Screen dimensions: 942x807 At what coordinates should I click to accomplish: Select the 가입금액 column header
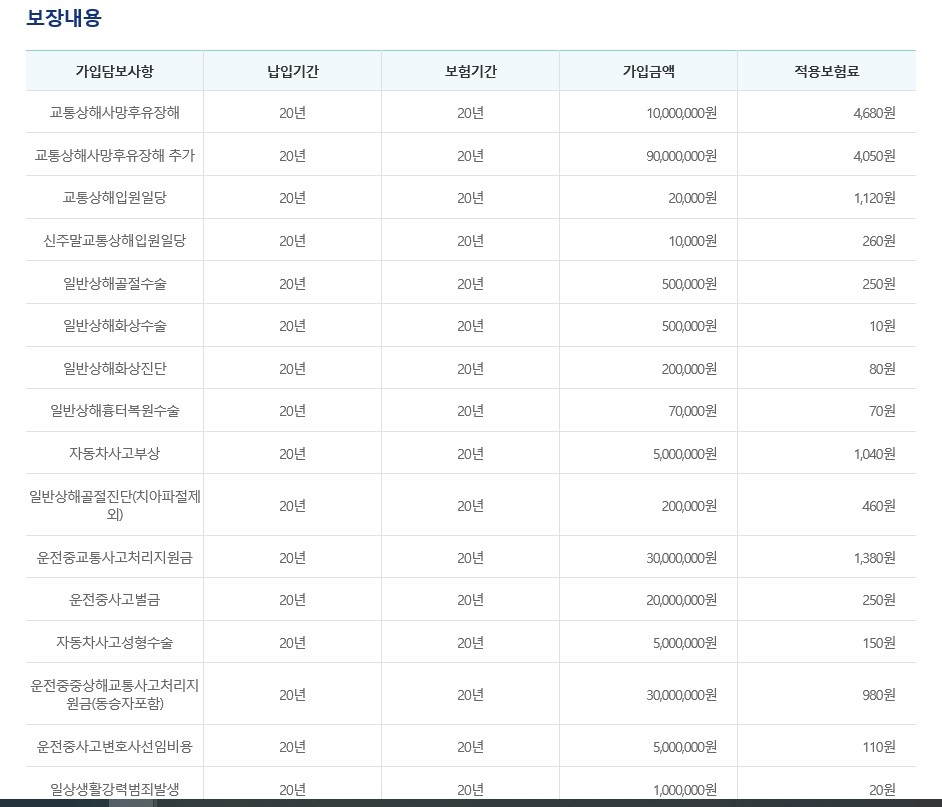(x=648, y=71)
